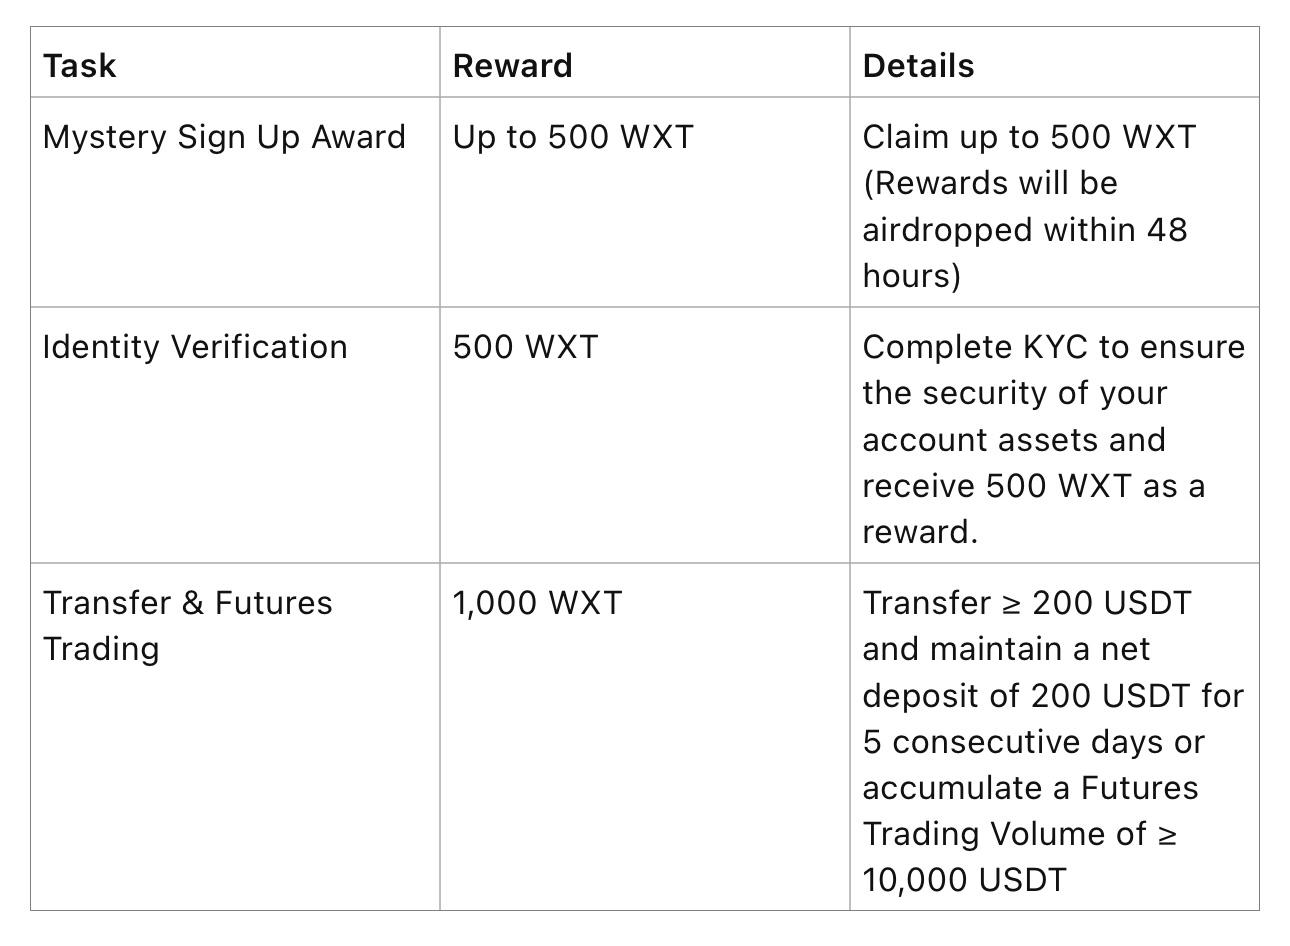Click the security of your account text
1290x946 pixels.
click(1015, 416)
